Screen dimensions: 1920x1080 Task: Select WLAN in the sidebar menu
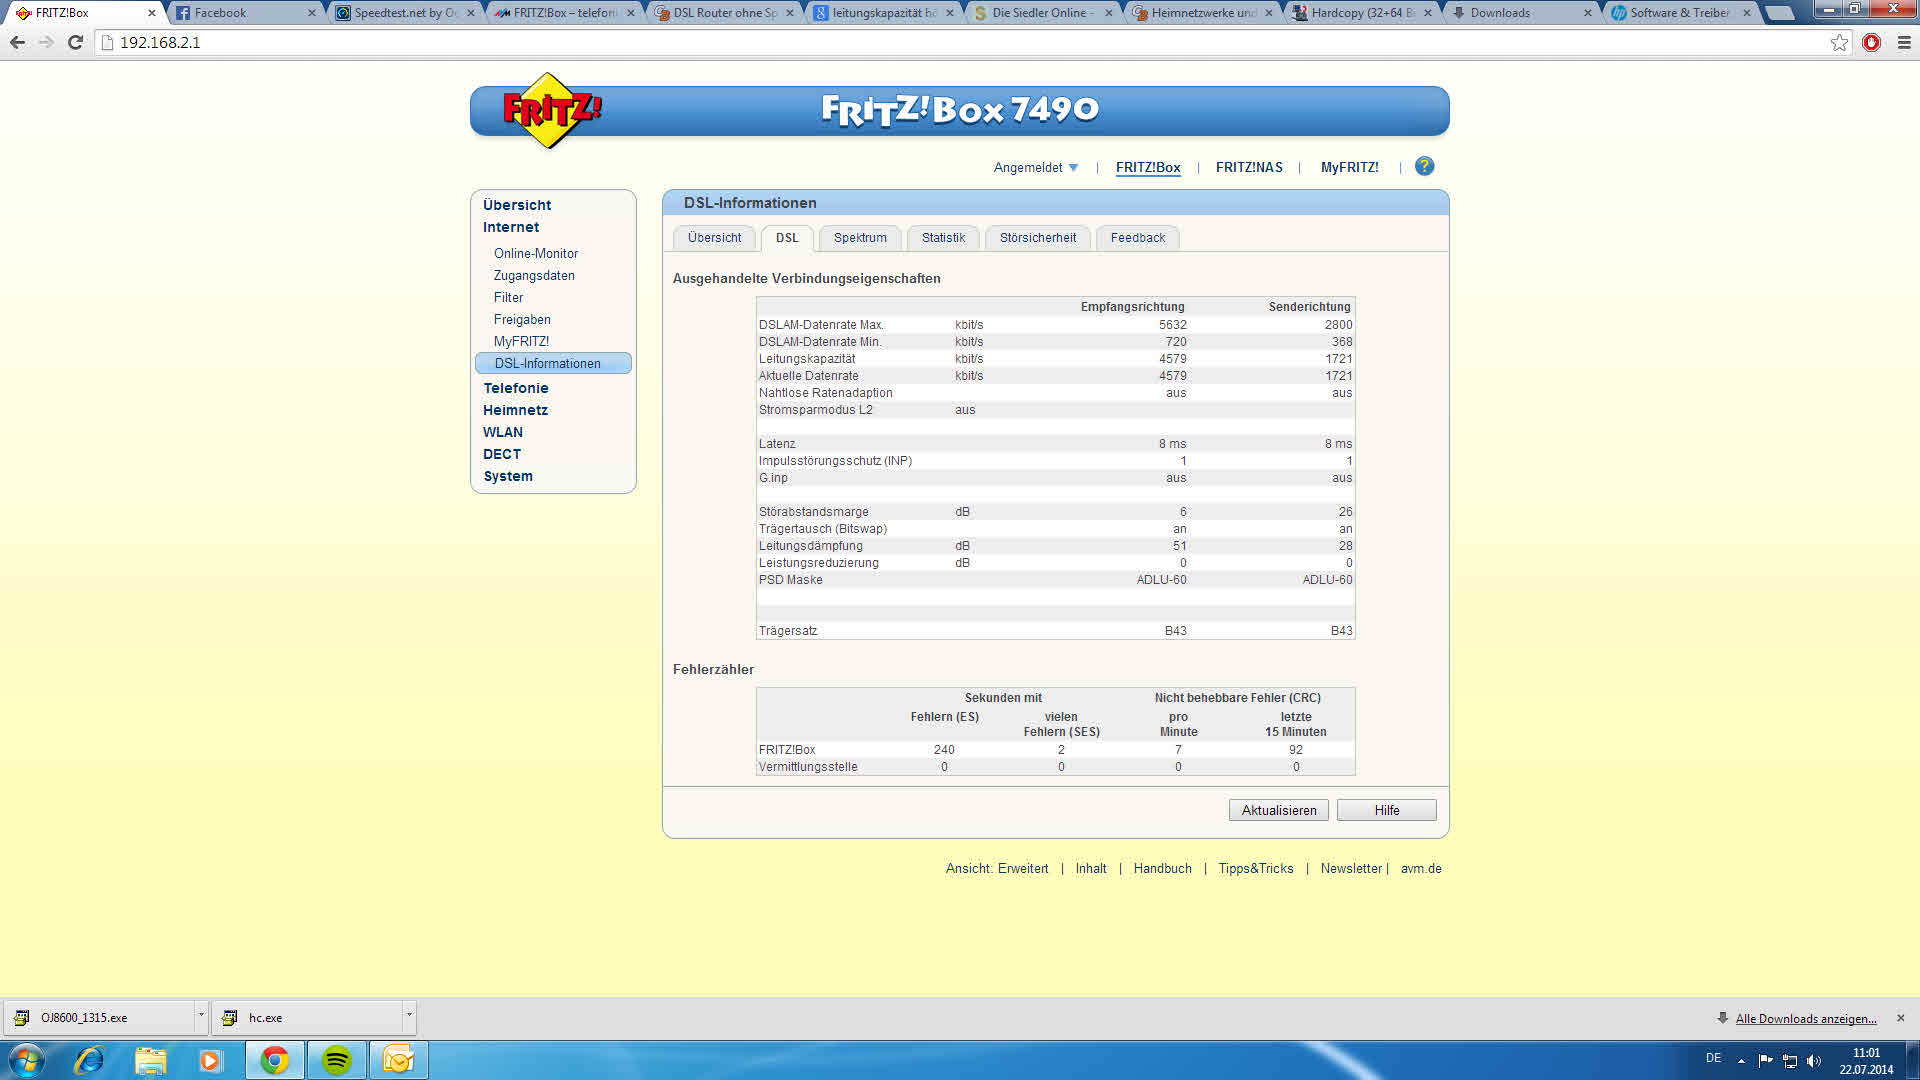[x=503, y=433]
